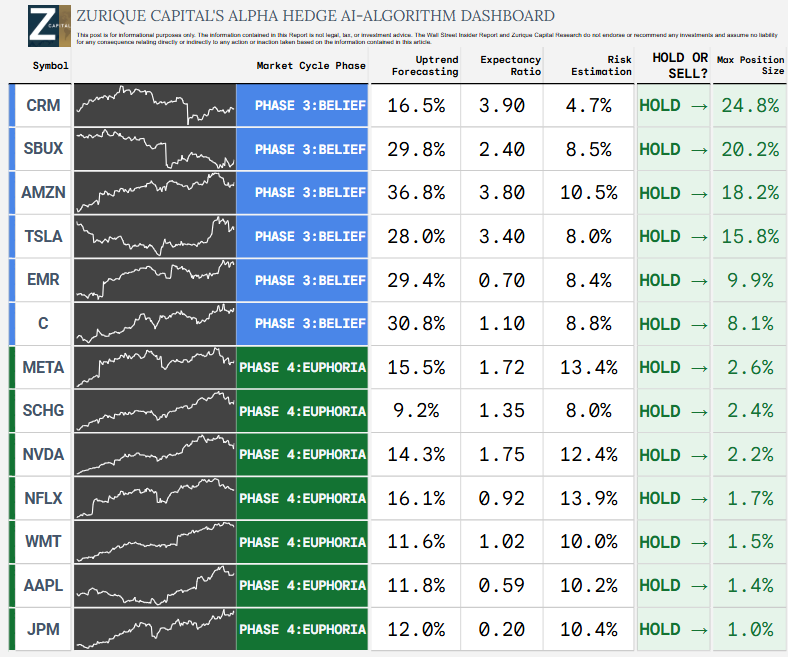The image size is (788, 657).
Task: Click AMZN's PHASE 3:BELIEF cell
Action: [x=302, y=193]
